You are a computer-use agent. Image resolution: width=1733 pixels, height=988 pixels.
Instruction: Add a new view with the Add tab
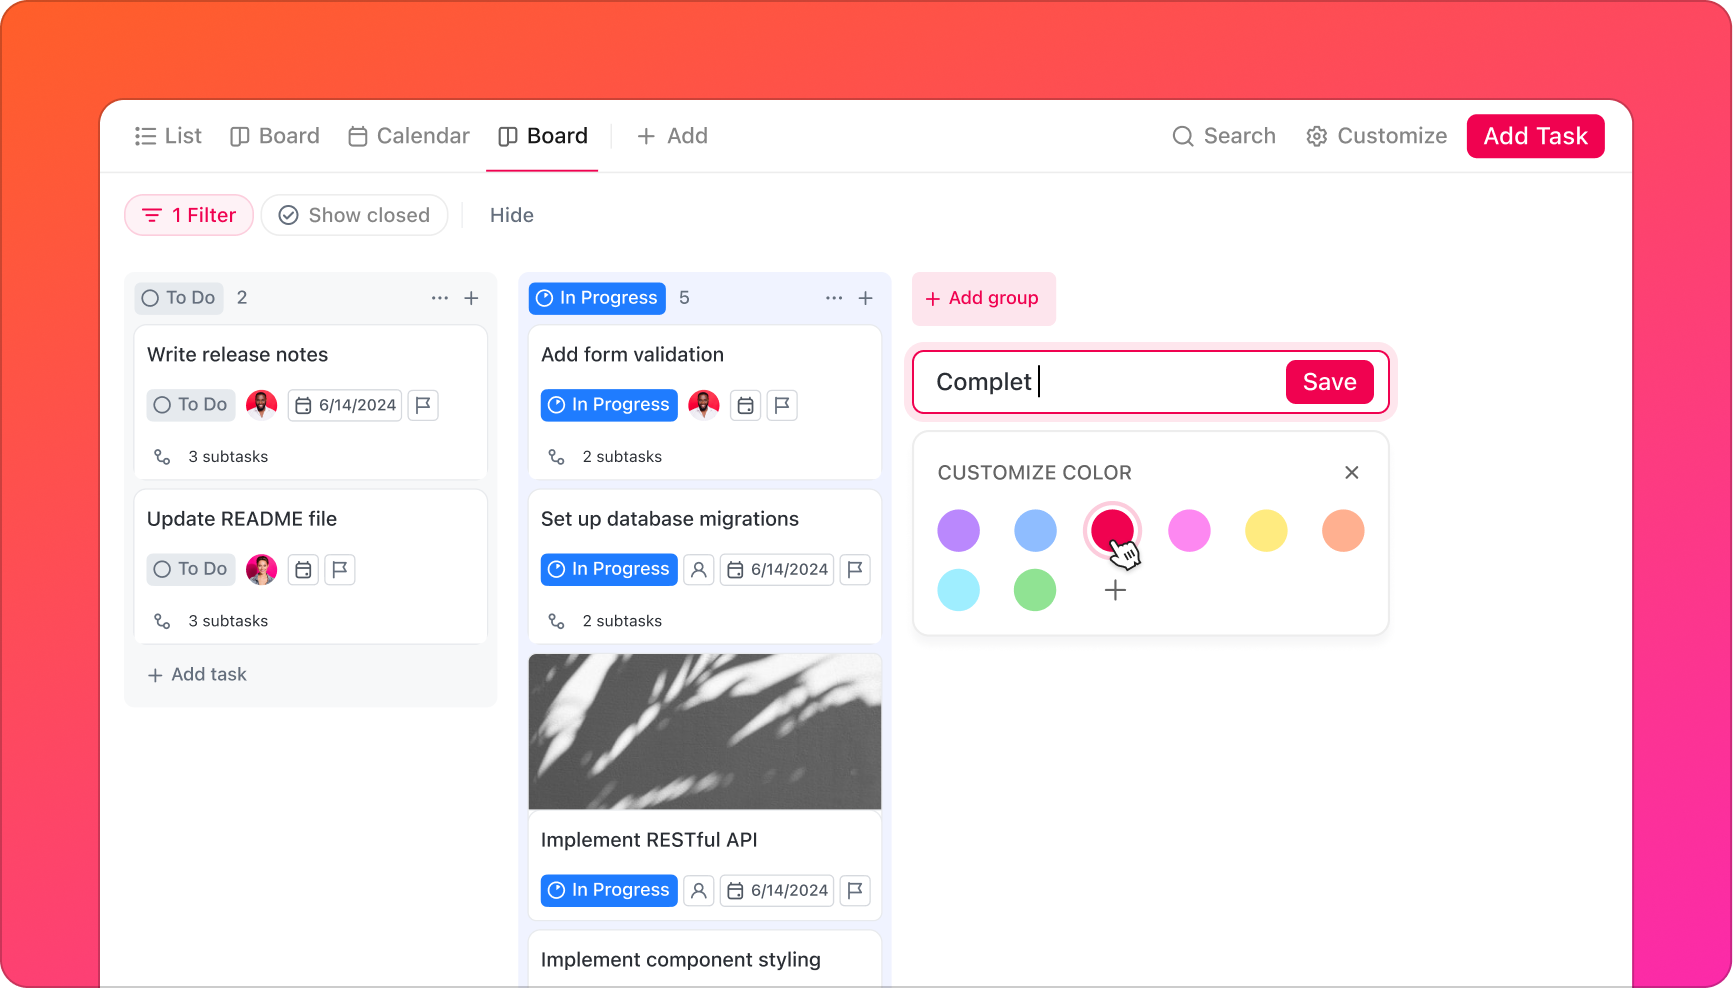[x=672, y=136]
